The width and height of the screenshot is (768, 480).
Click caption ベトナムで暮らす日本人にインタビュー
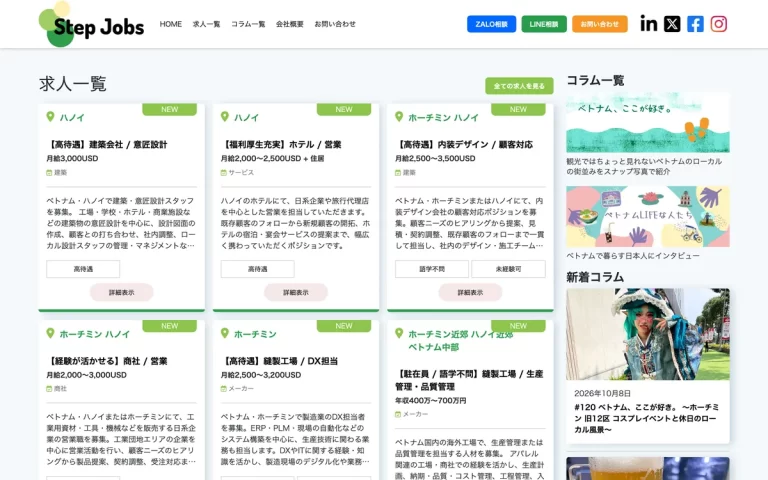[633, 256]
